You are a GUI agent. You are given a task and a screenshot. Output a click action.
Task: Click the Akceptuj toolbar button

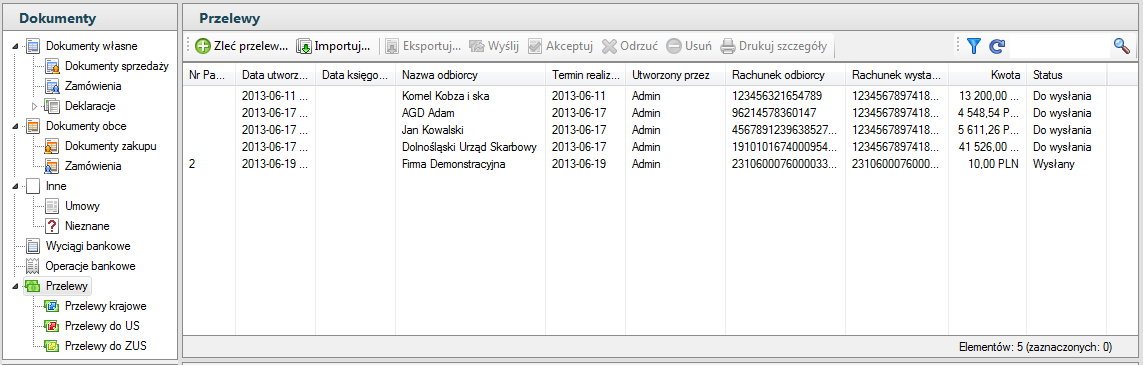pos(561,46)
